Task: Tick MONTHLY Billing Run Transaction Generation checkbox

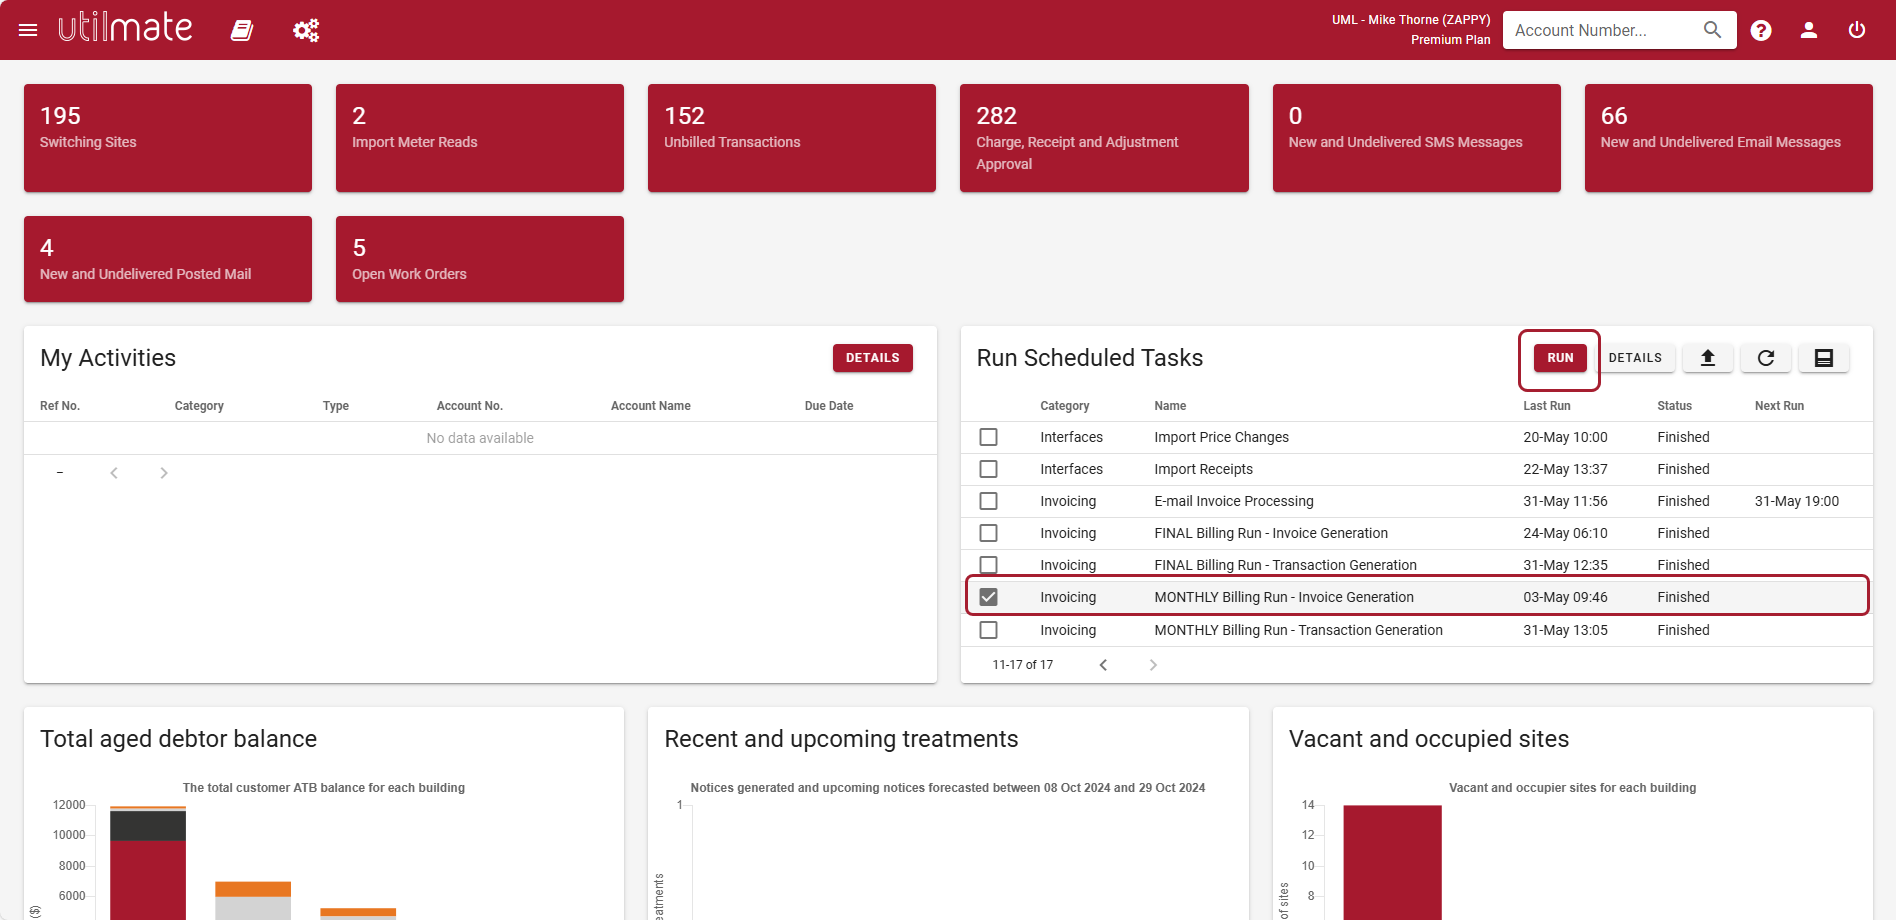Action: point(988,630)
